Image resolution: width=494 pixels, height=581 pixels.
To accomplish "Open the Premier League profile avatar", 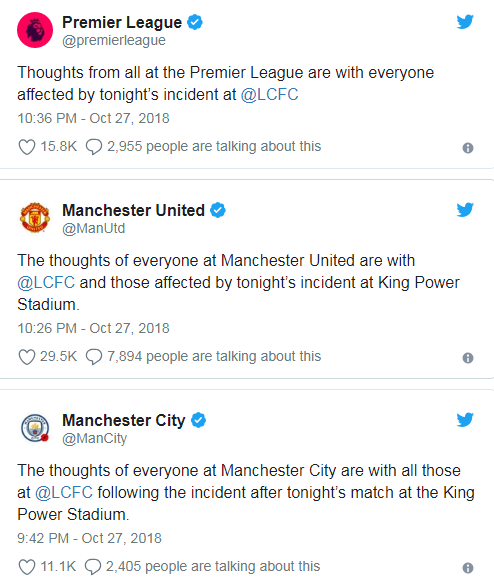I will pos(35,30).
